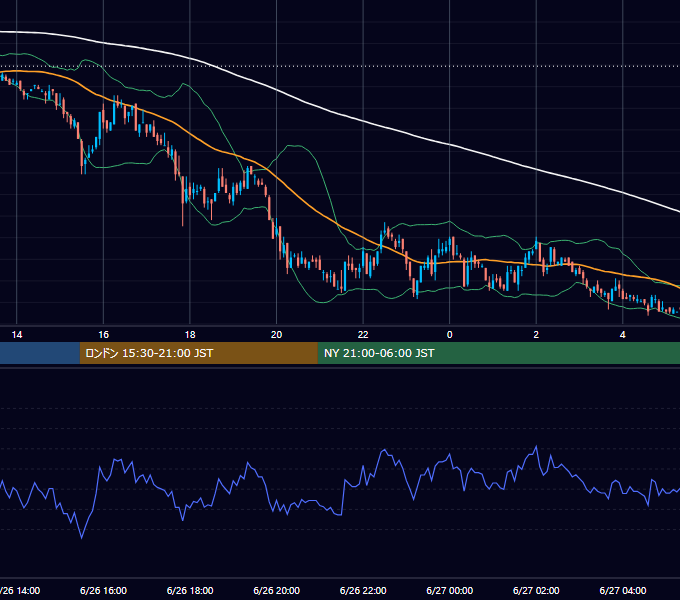Click the '14' hour label on price chart axis

click(16, 335)
